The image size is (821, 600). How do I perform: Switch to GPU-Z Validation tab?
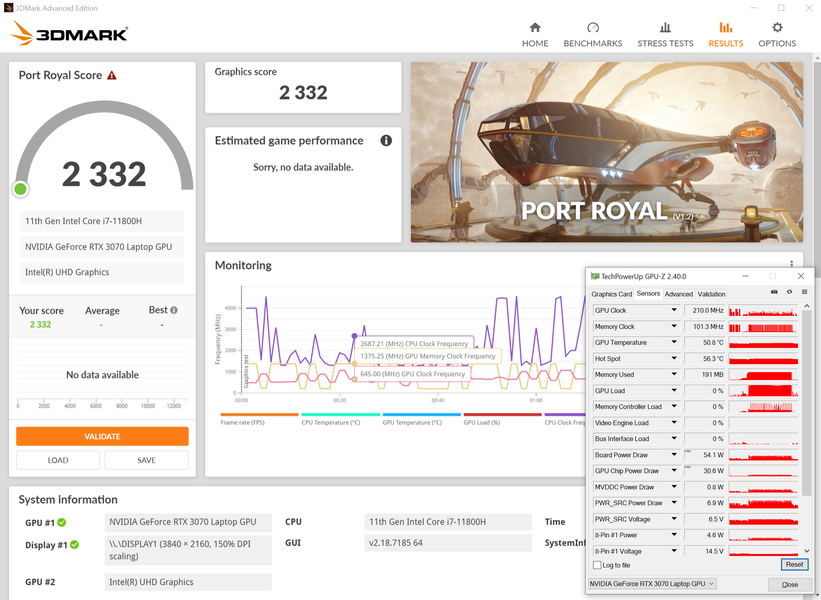(x=711, y=294)
